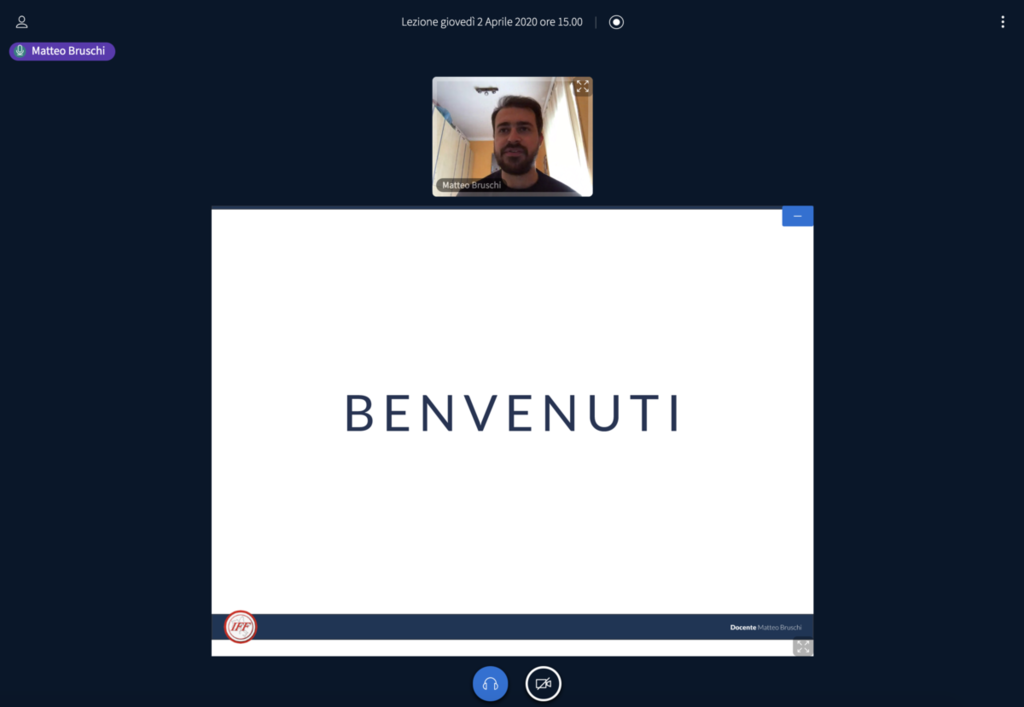This screenshot has width=1024, height=707.
Task: Open the users list panel icon
Action: (22, 22)
